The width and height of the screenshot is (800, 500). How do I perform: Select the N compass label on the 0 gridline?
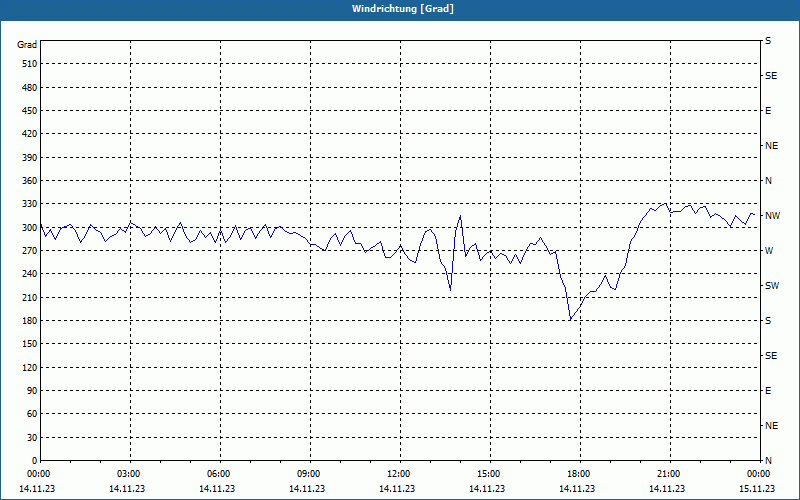tap(768, 461)
